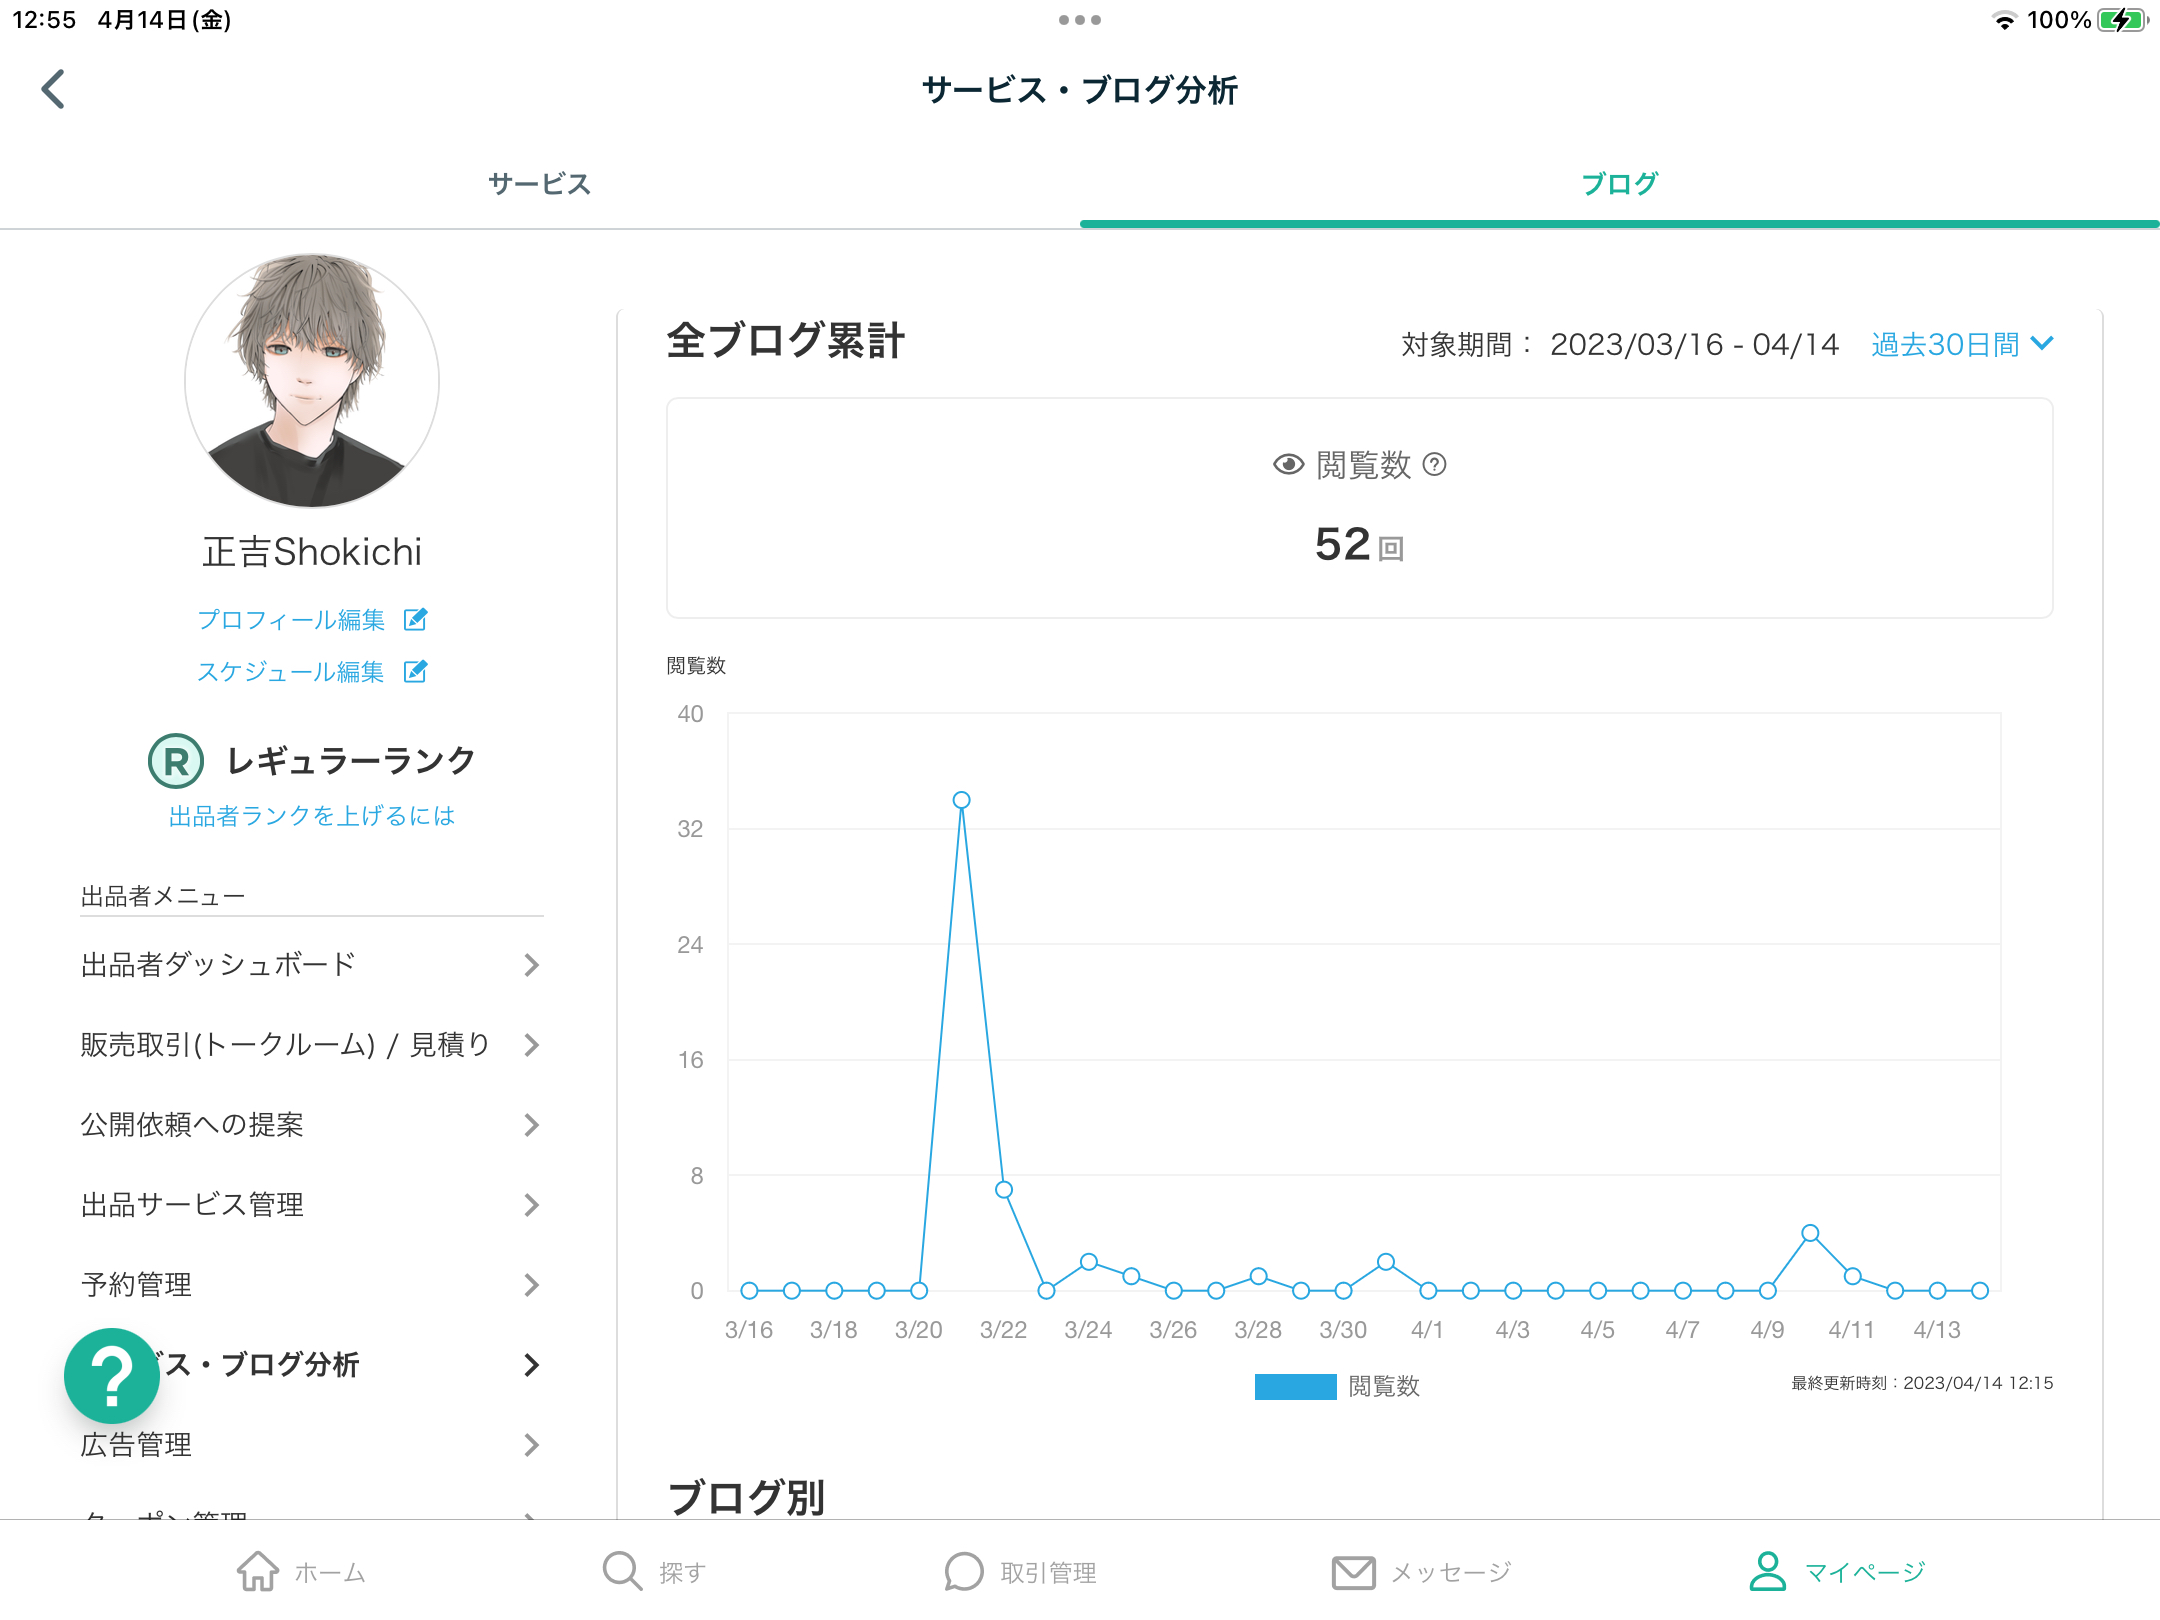Open ホーム via the house icon
The image size is (2160, 1620).
tap(258, 1571)
